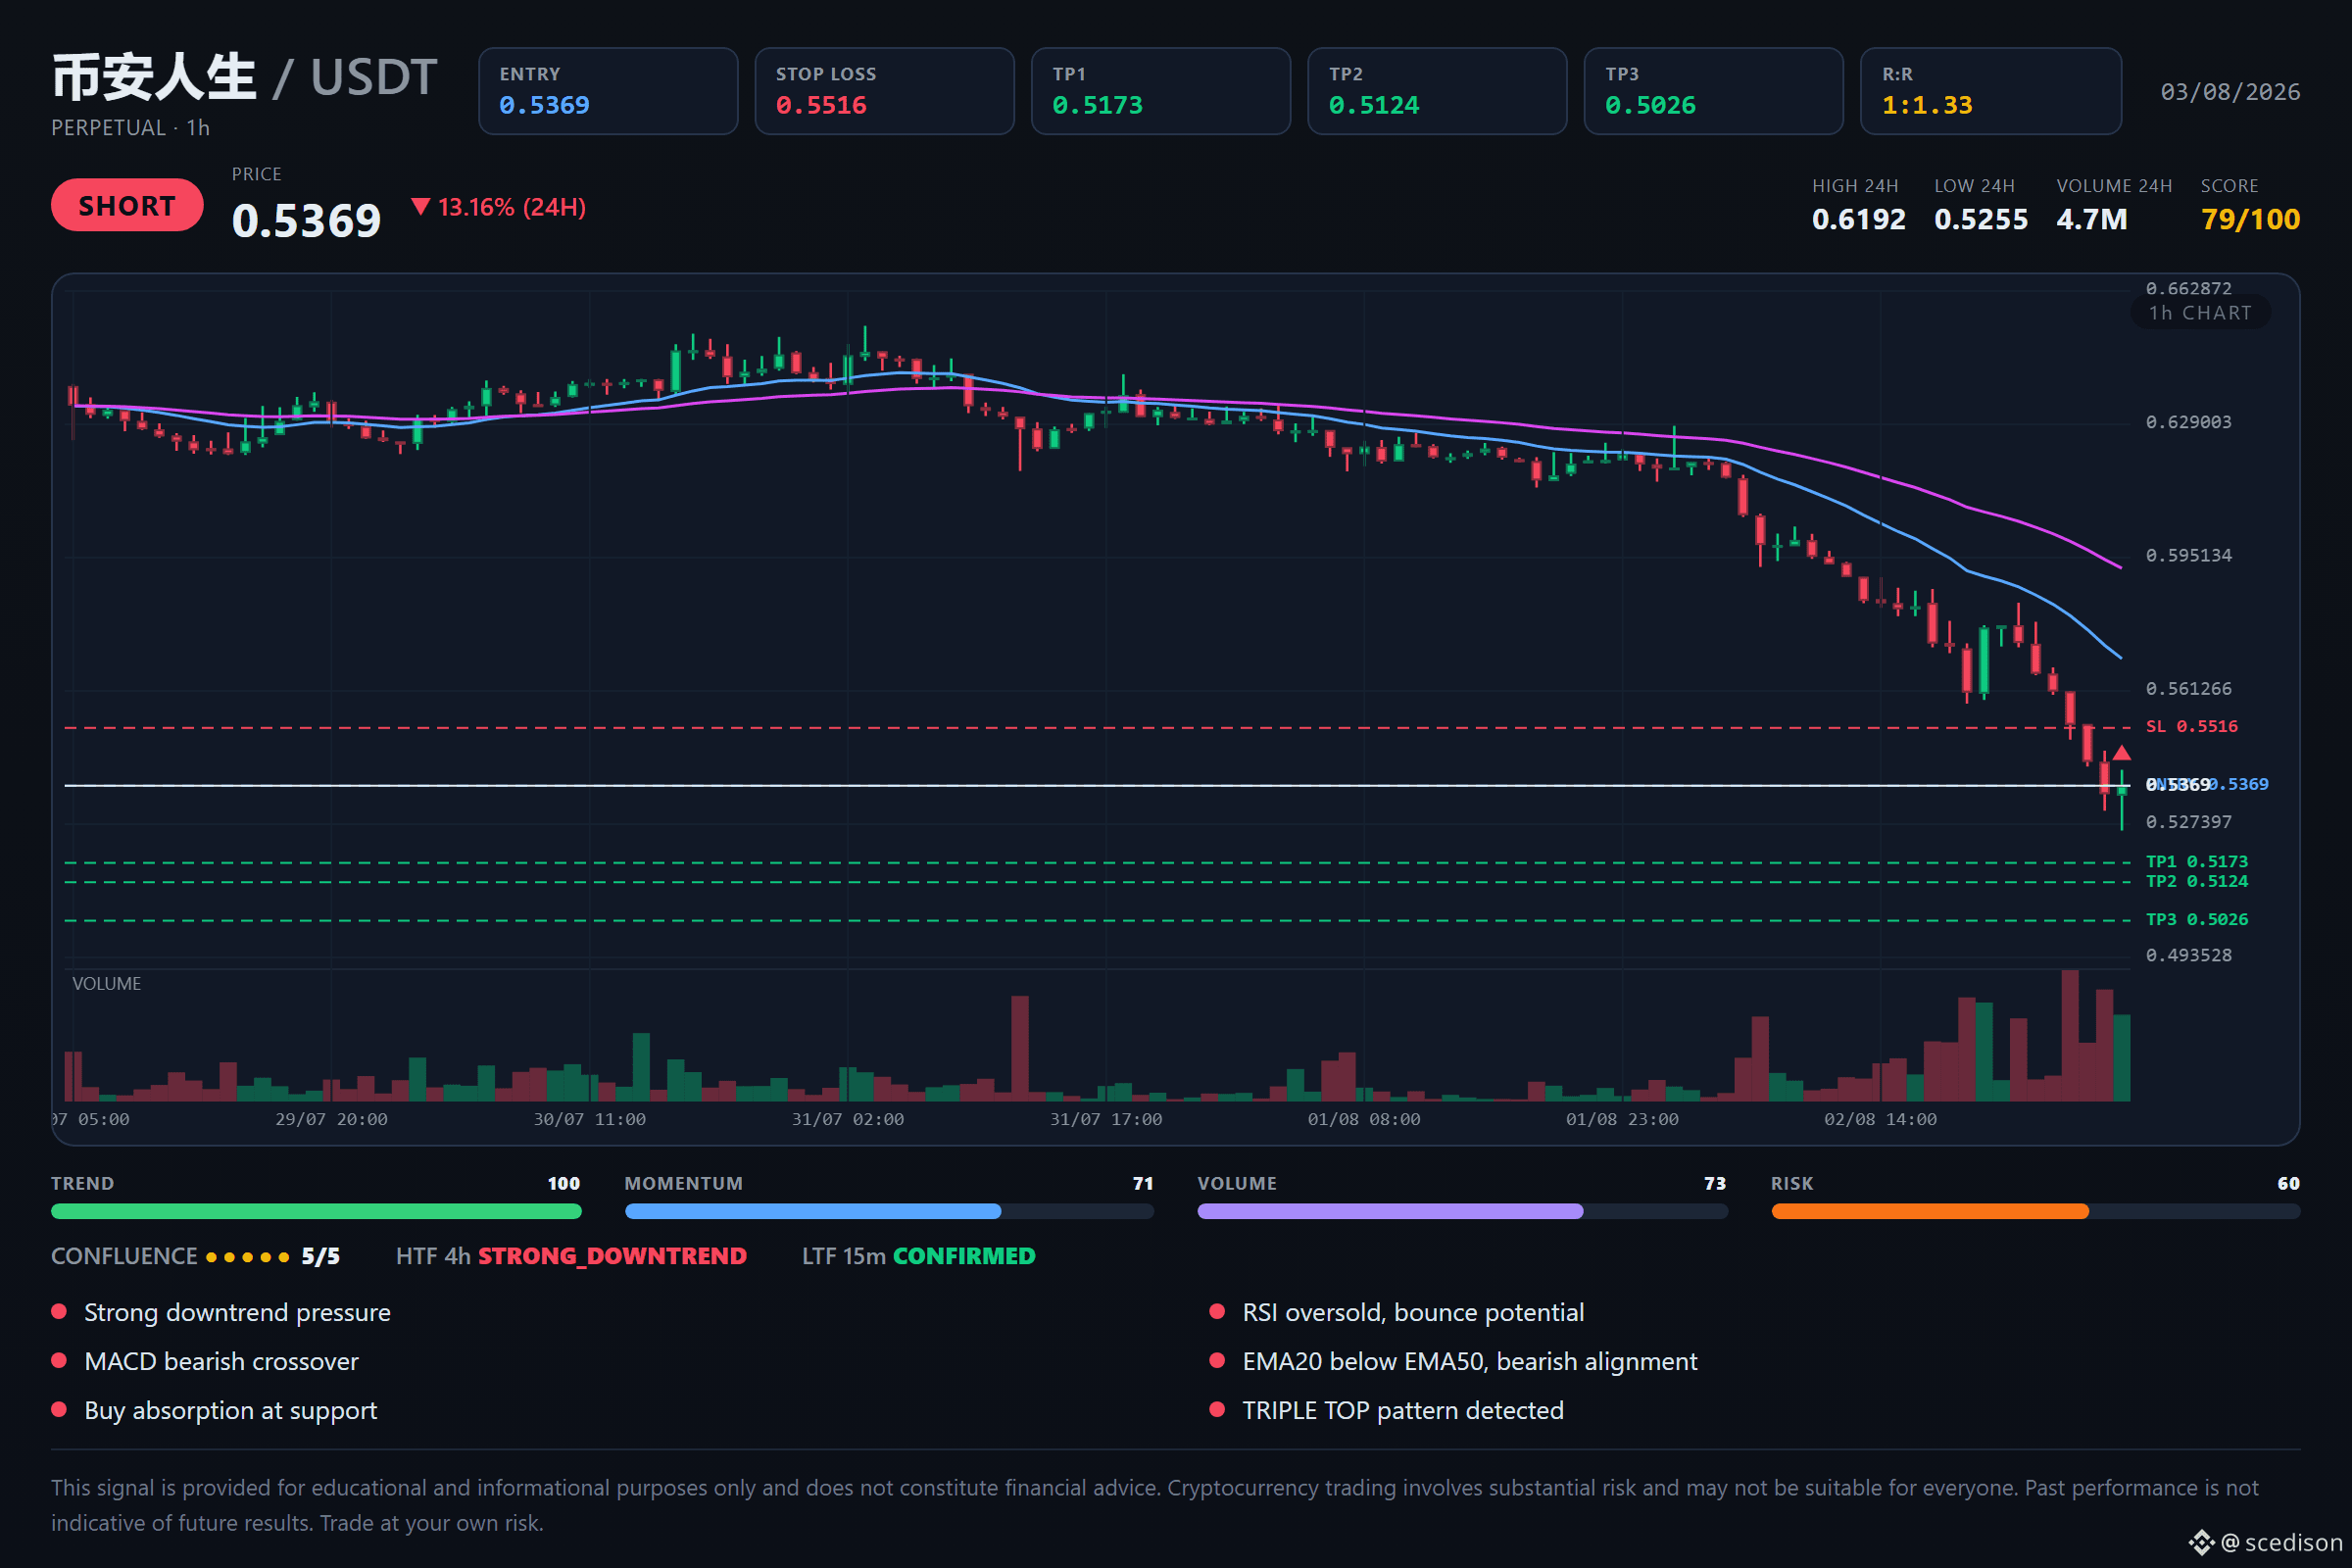Click the TP3 0.5026 chart line label
The image size is (2352, 1568).
2196,920
